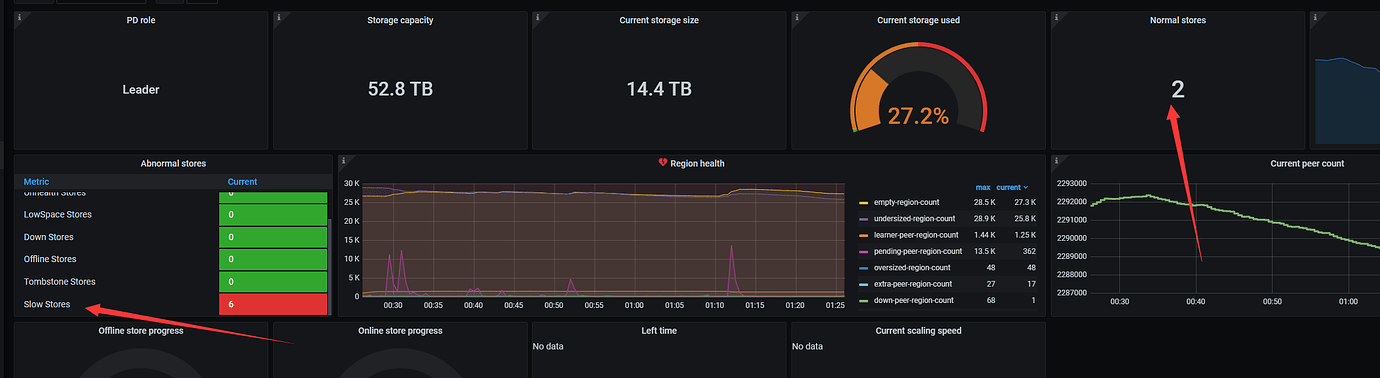Sort legend by the max column header
Image resolution: width=1380 pixels, height=378 pixels.
coord(982,187)
